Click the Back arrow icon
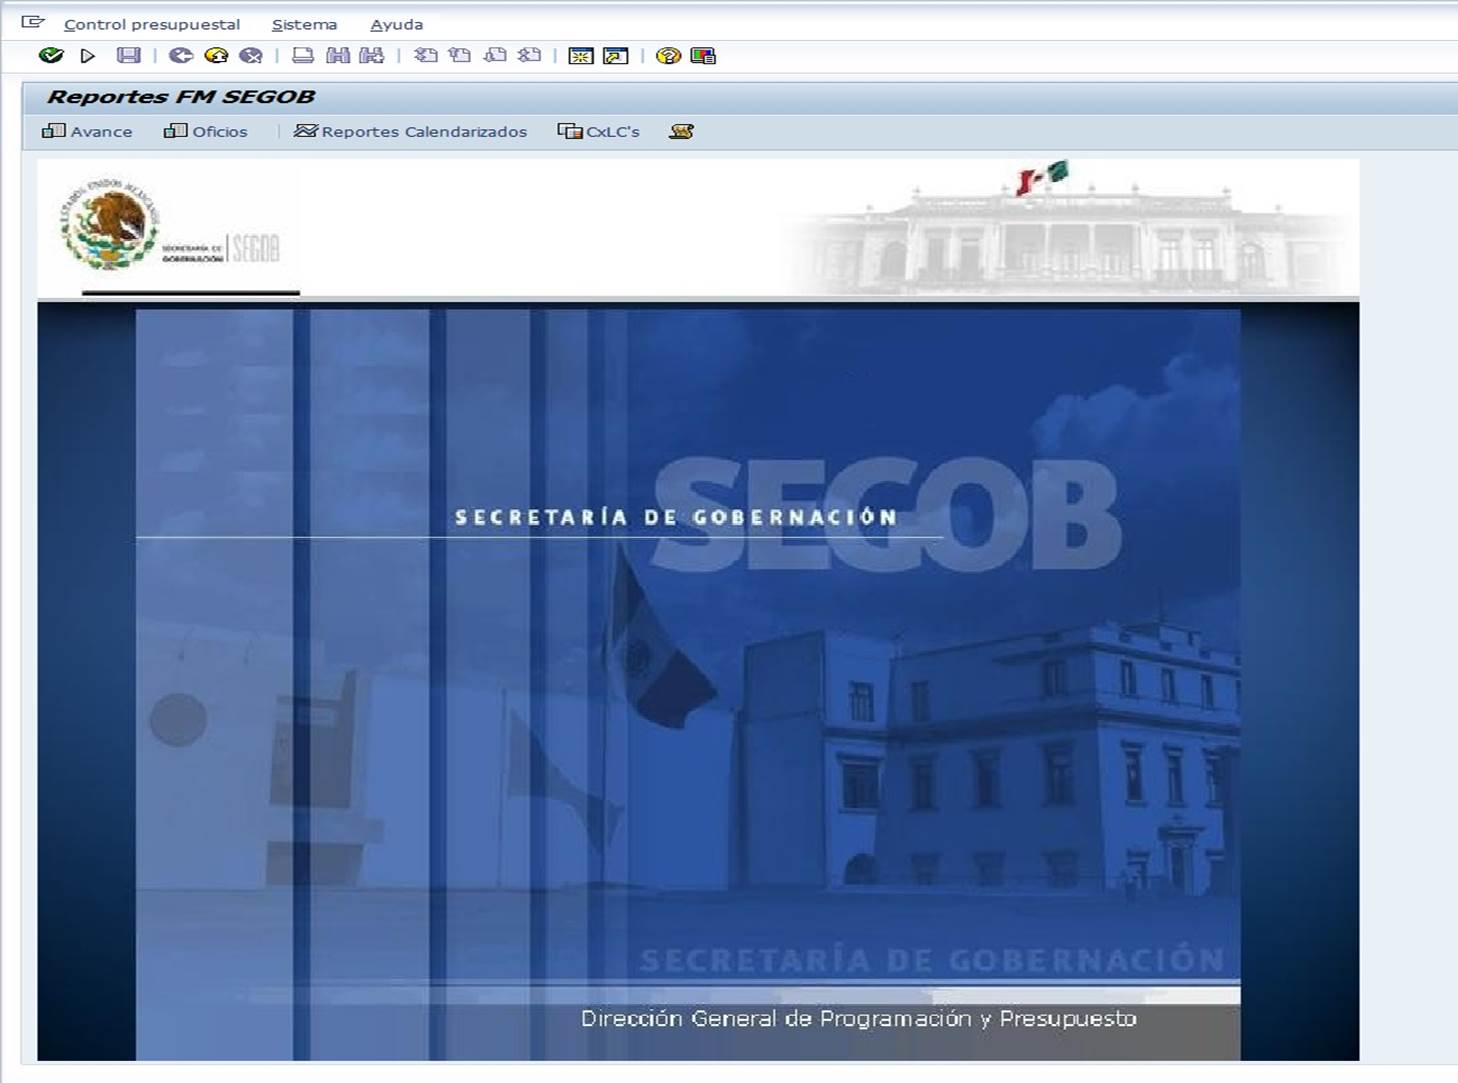 pos(181,56)
